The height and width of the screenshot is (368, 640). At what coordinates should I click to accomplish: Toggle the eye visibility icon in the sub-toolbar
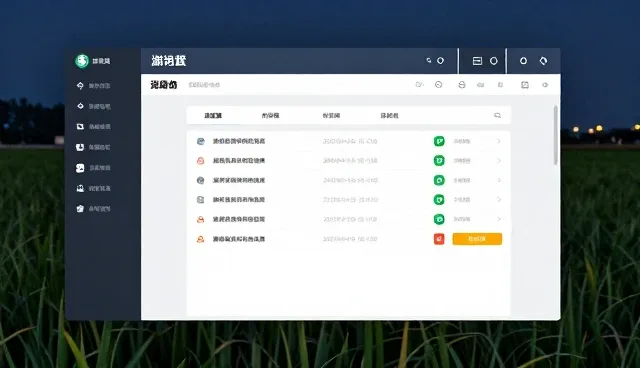pyautogui.click(x=545, y=85)
